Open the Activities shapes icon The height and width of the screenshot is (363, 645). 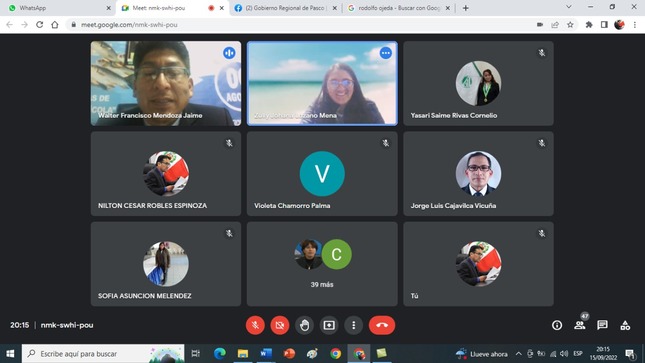[x=625, y=325]
